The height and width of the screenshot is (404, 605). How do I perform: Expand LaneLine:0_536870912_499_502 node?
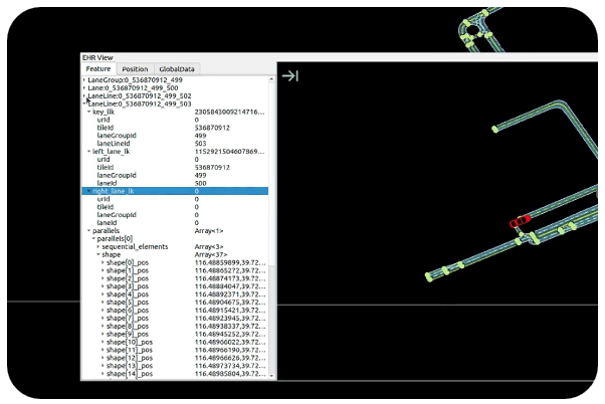(x=84, y=95)
